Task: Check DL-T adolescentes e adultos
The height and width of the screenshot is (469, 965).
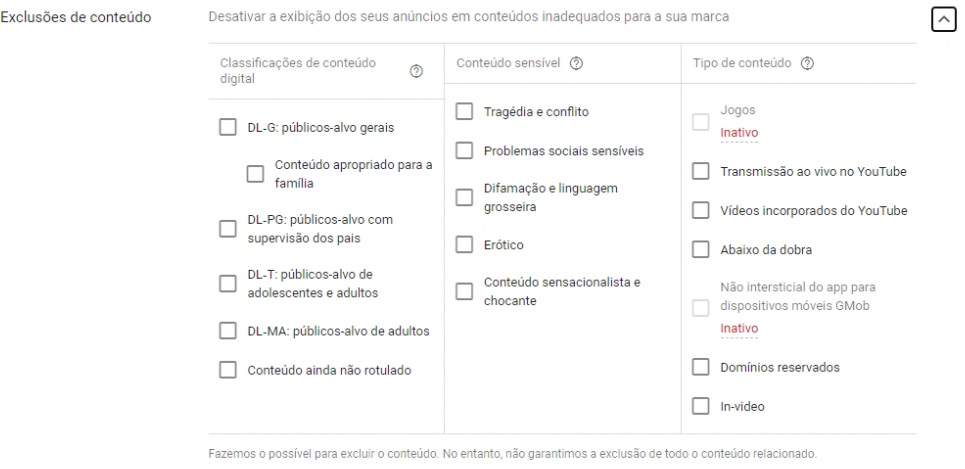Action: 228,284
